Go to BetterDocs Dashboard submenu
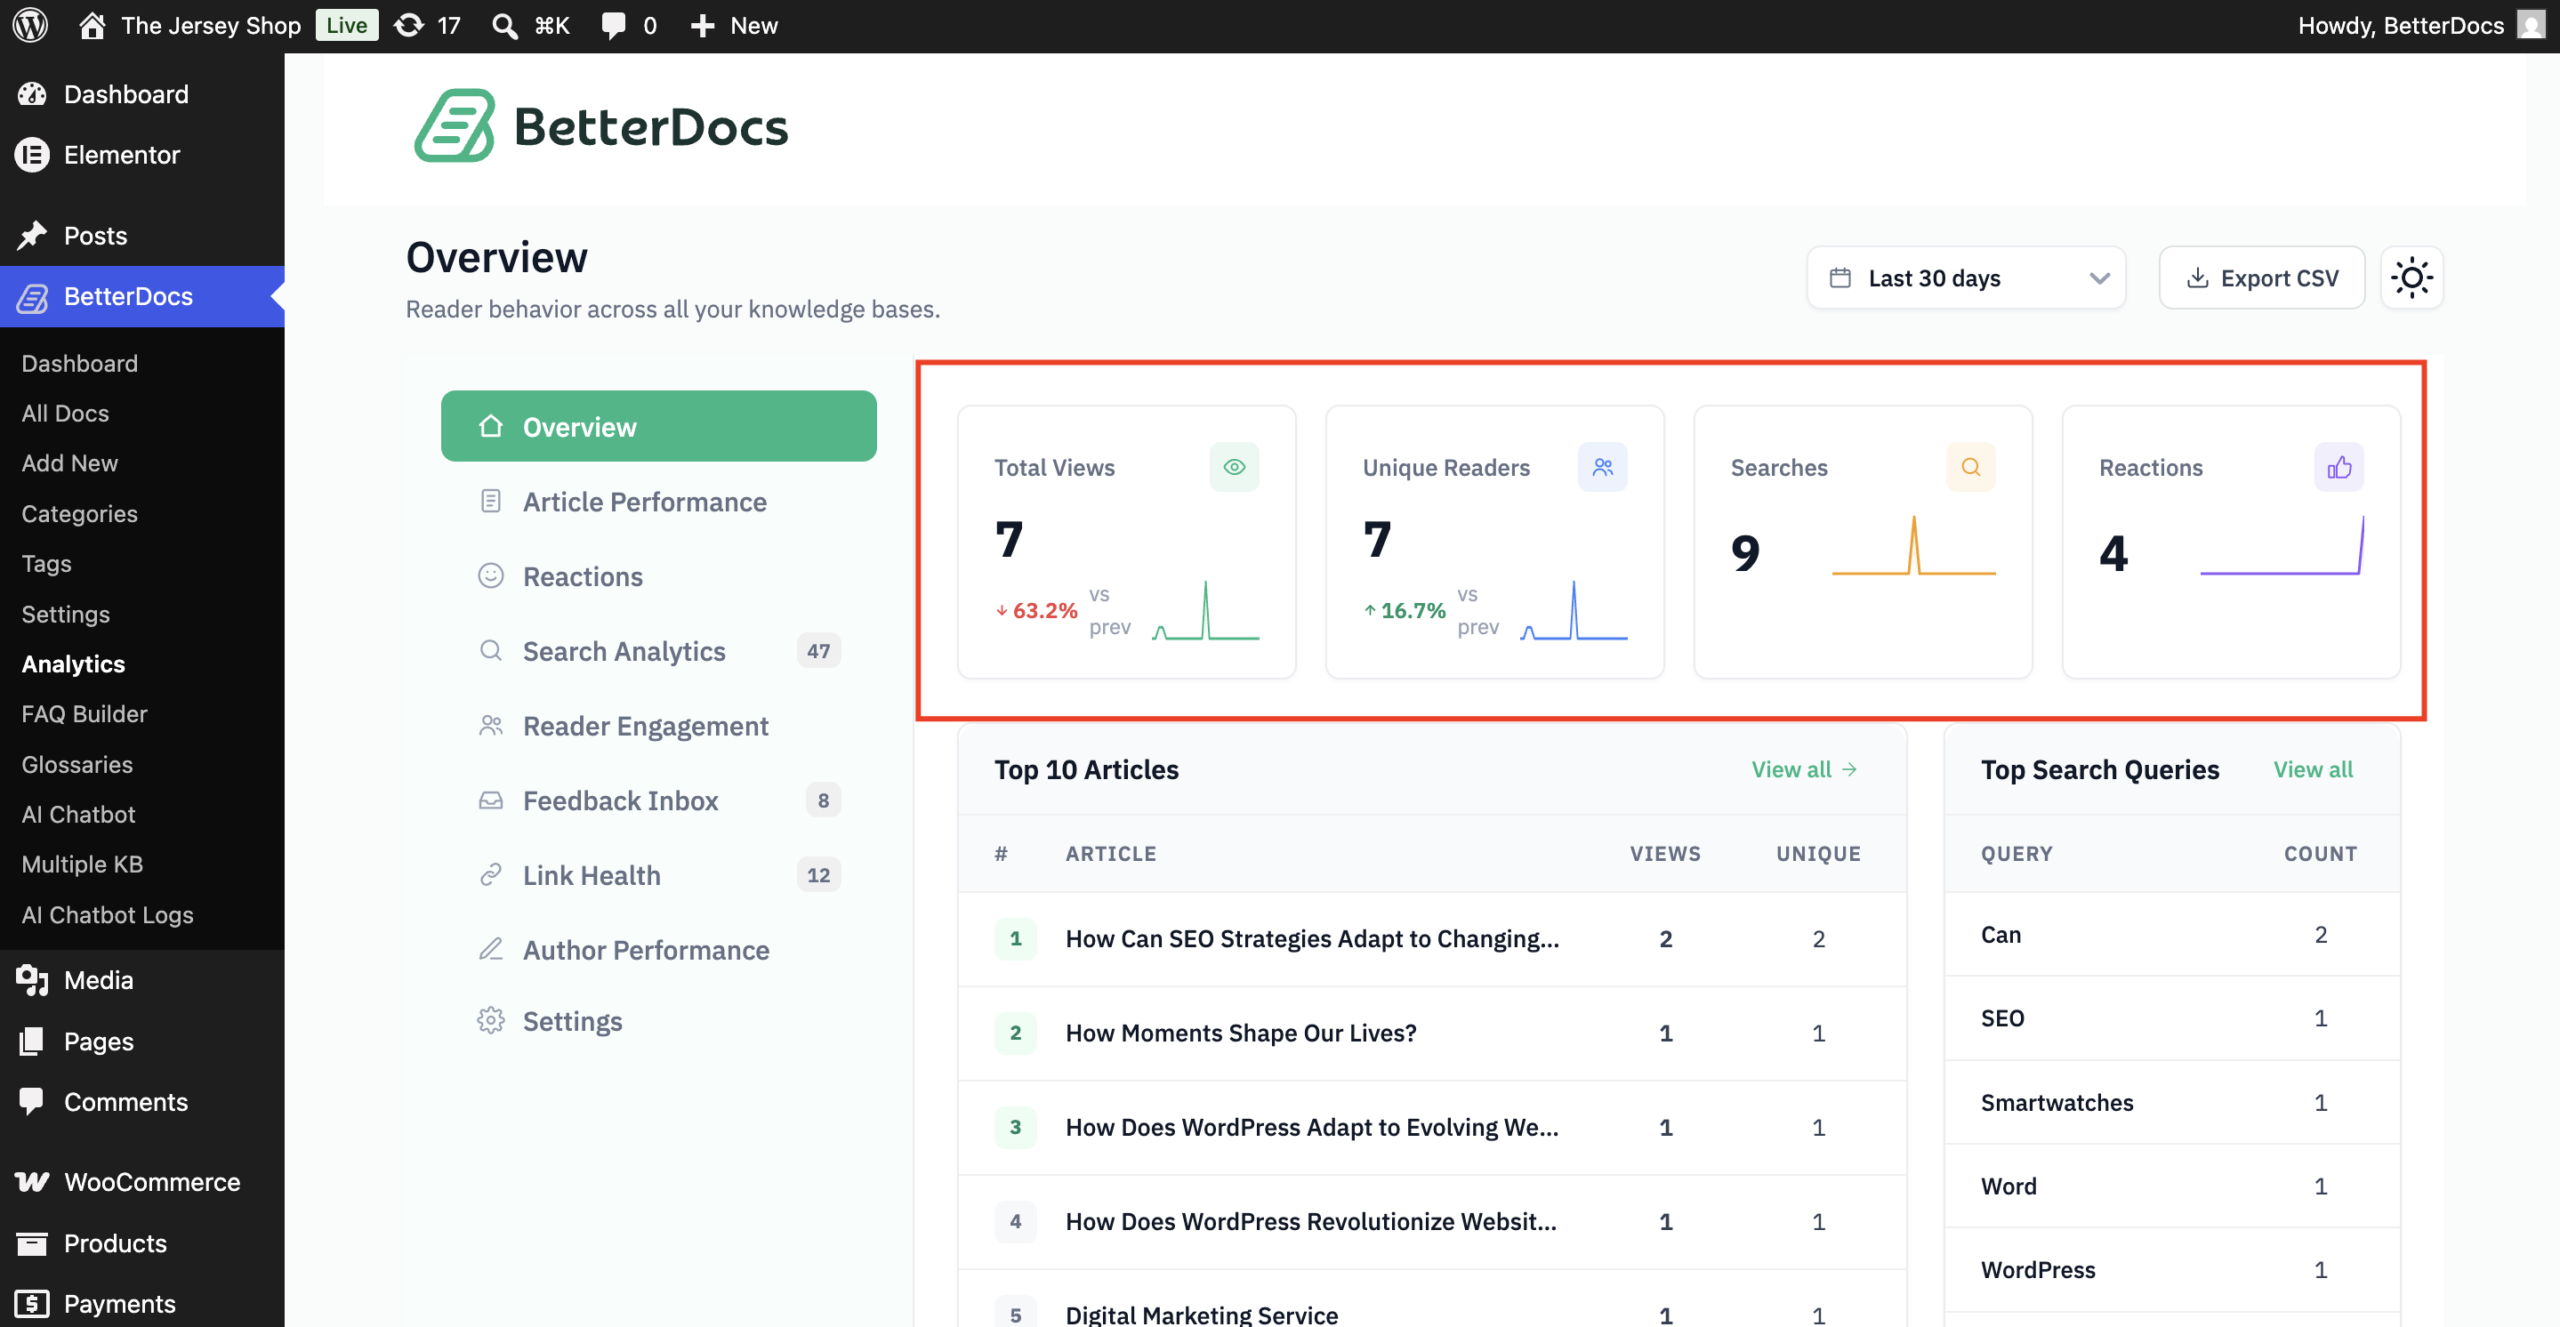 coord(80,363)
